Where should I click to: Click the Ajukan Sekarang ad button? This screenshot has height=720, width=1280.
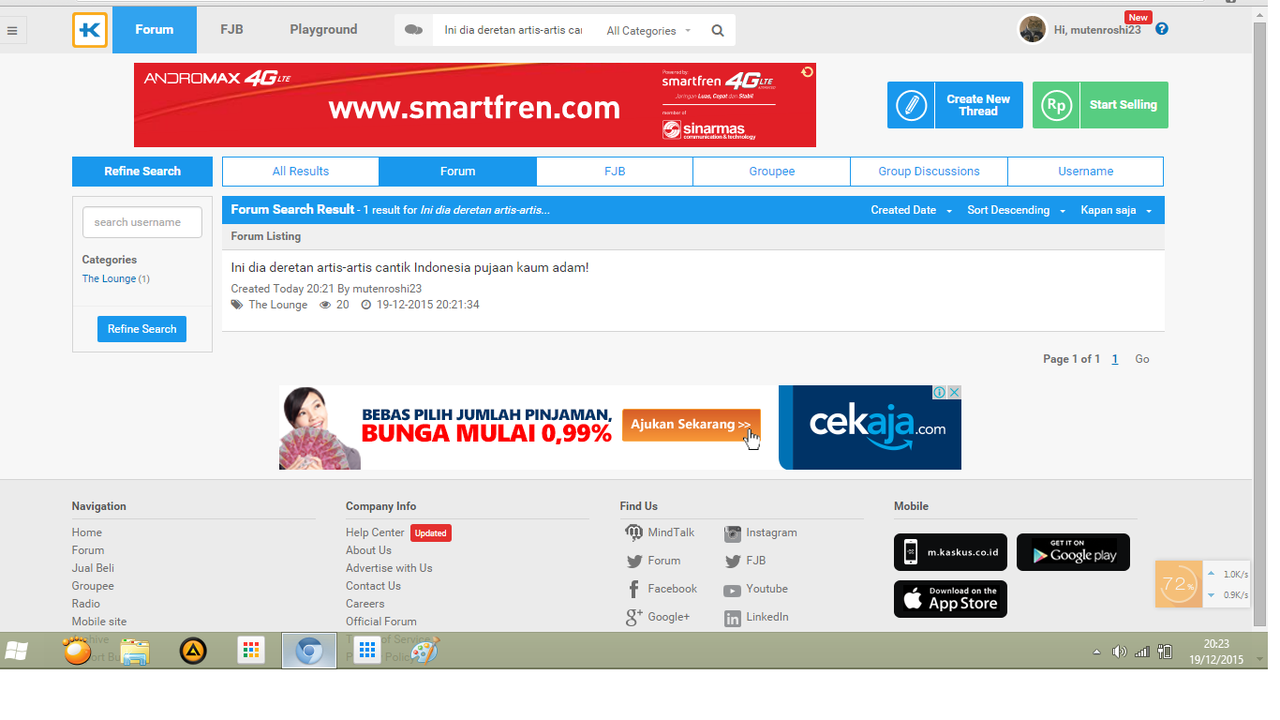pos(691,425)
